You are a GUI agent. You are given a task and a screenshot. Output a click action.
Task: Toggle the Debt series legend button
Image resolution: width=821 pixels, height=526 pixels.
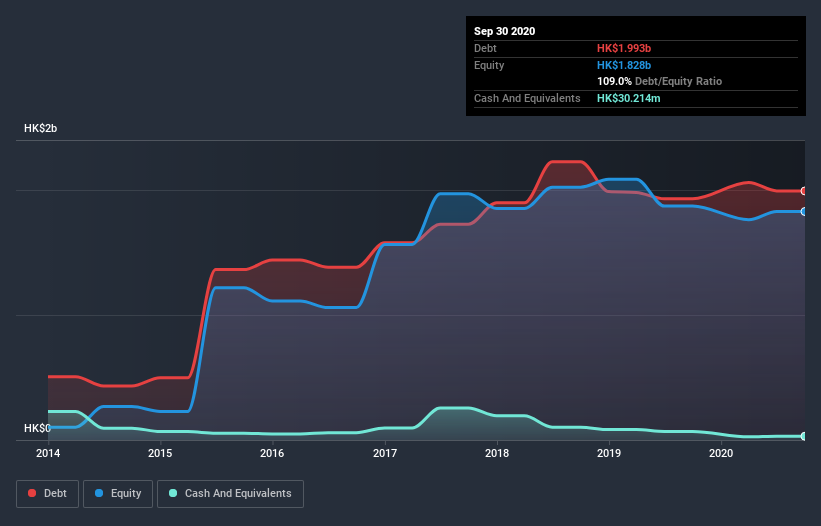(48, 494)
